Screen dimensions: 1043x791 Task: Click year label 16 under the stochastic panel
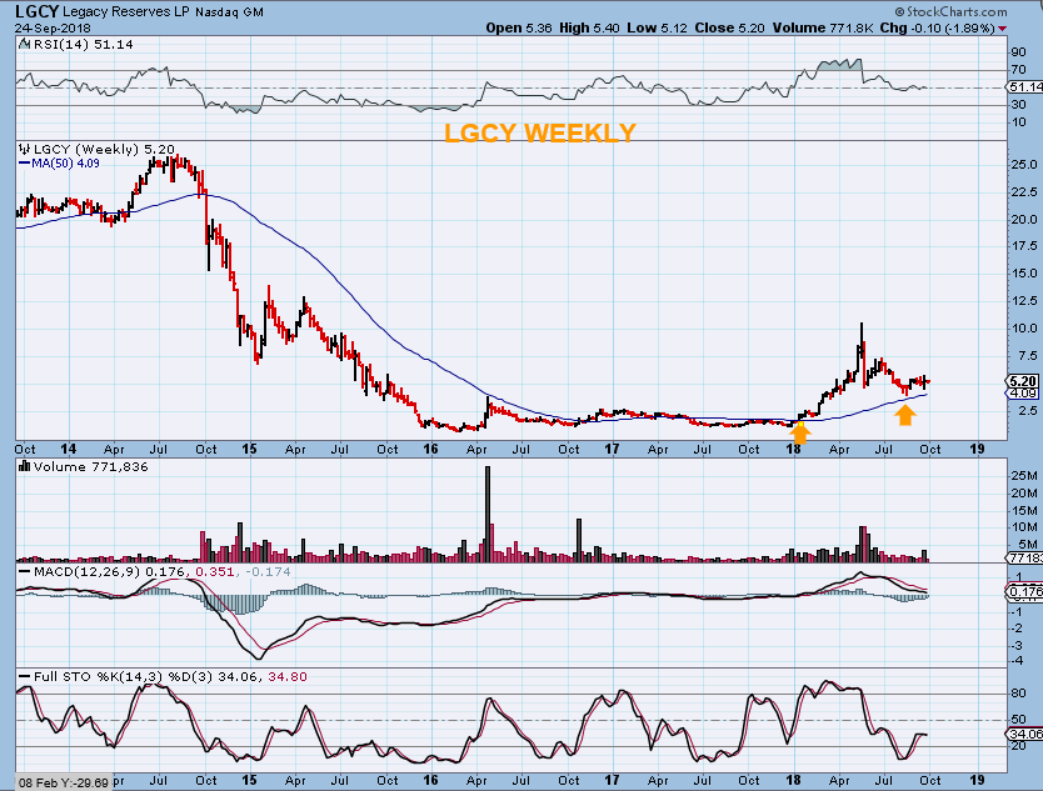[430, 780]
